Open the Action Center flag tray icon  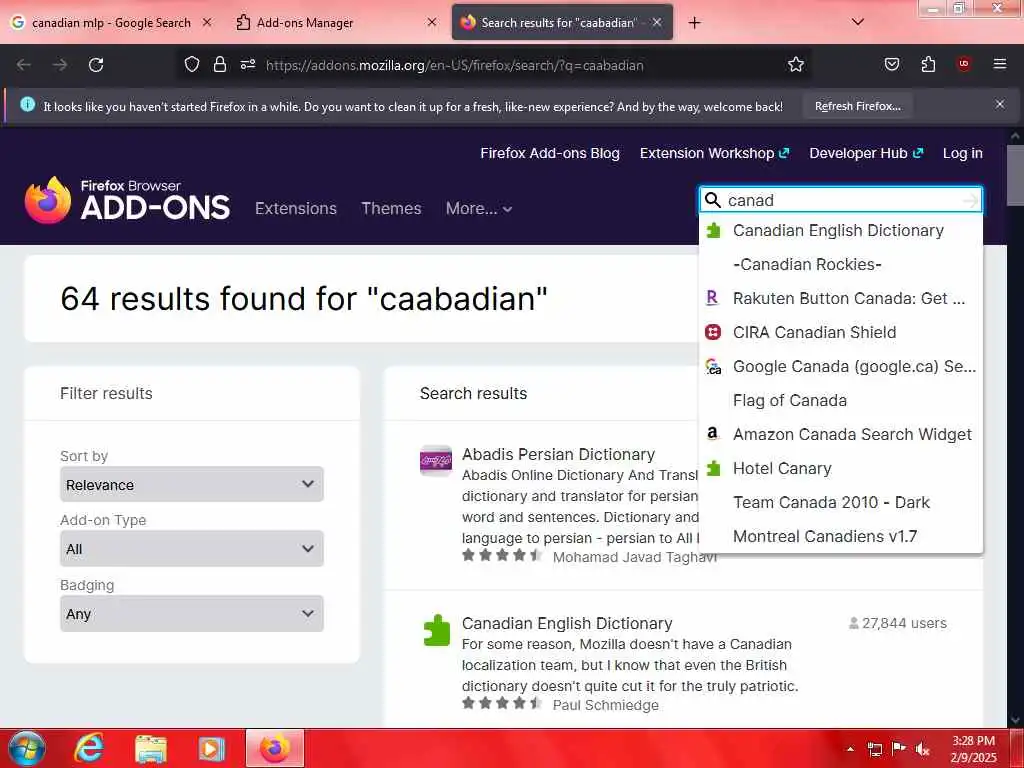[899, 749]
